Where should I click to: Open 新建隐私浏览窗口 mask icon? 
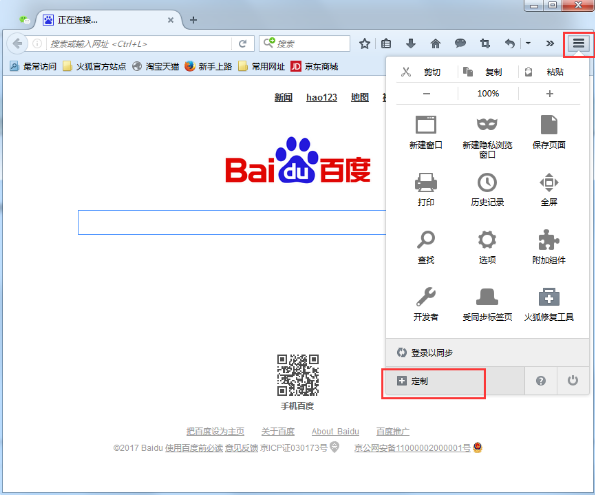[x=487, y=125]
